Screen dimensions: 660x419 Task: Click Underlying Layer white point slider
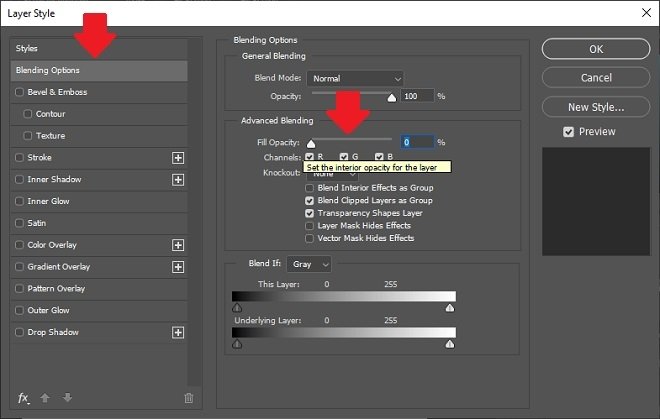click(450, 344)
